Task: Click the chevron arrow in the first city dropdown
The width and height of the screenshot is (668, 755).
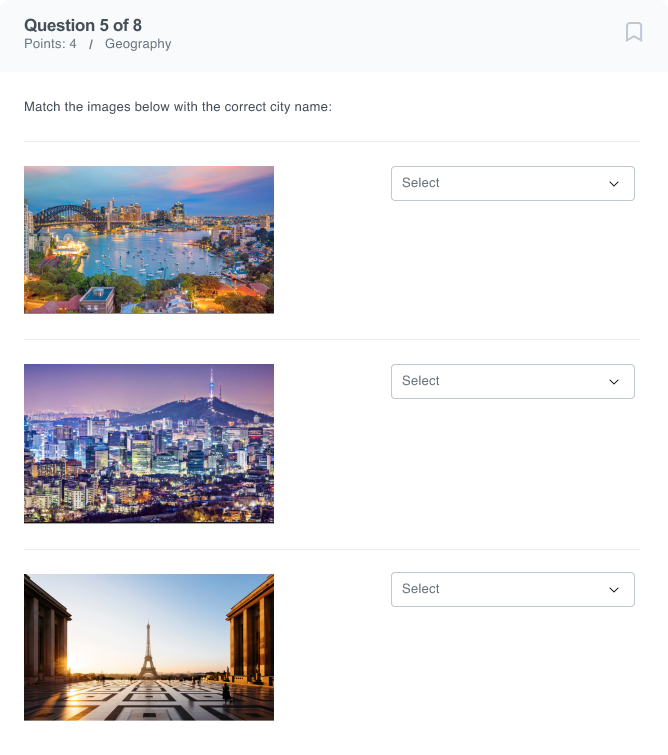Action: 614,184
